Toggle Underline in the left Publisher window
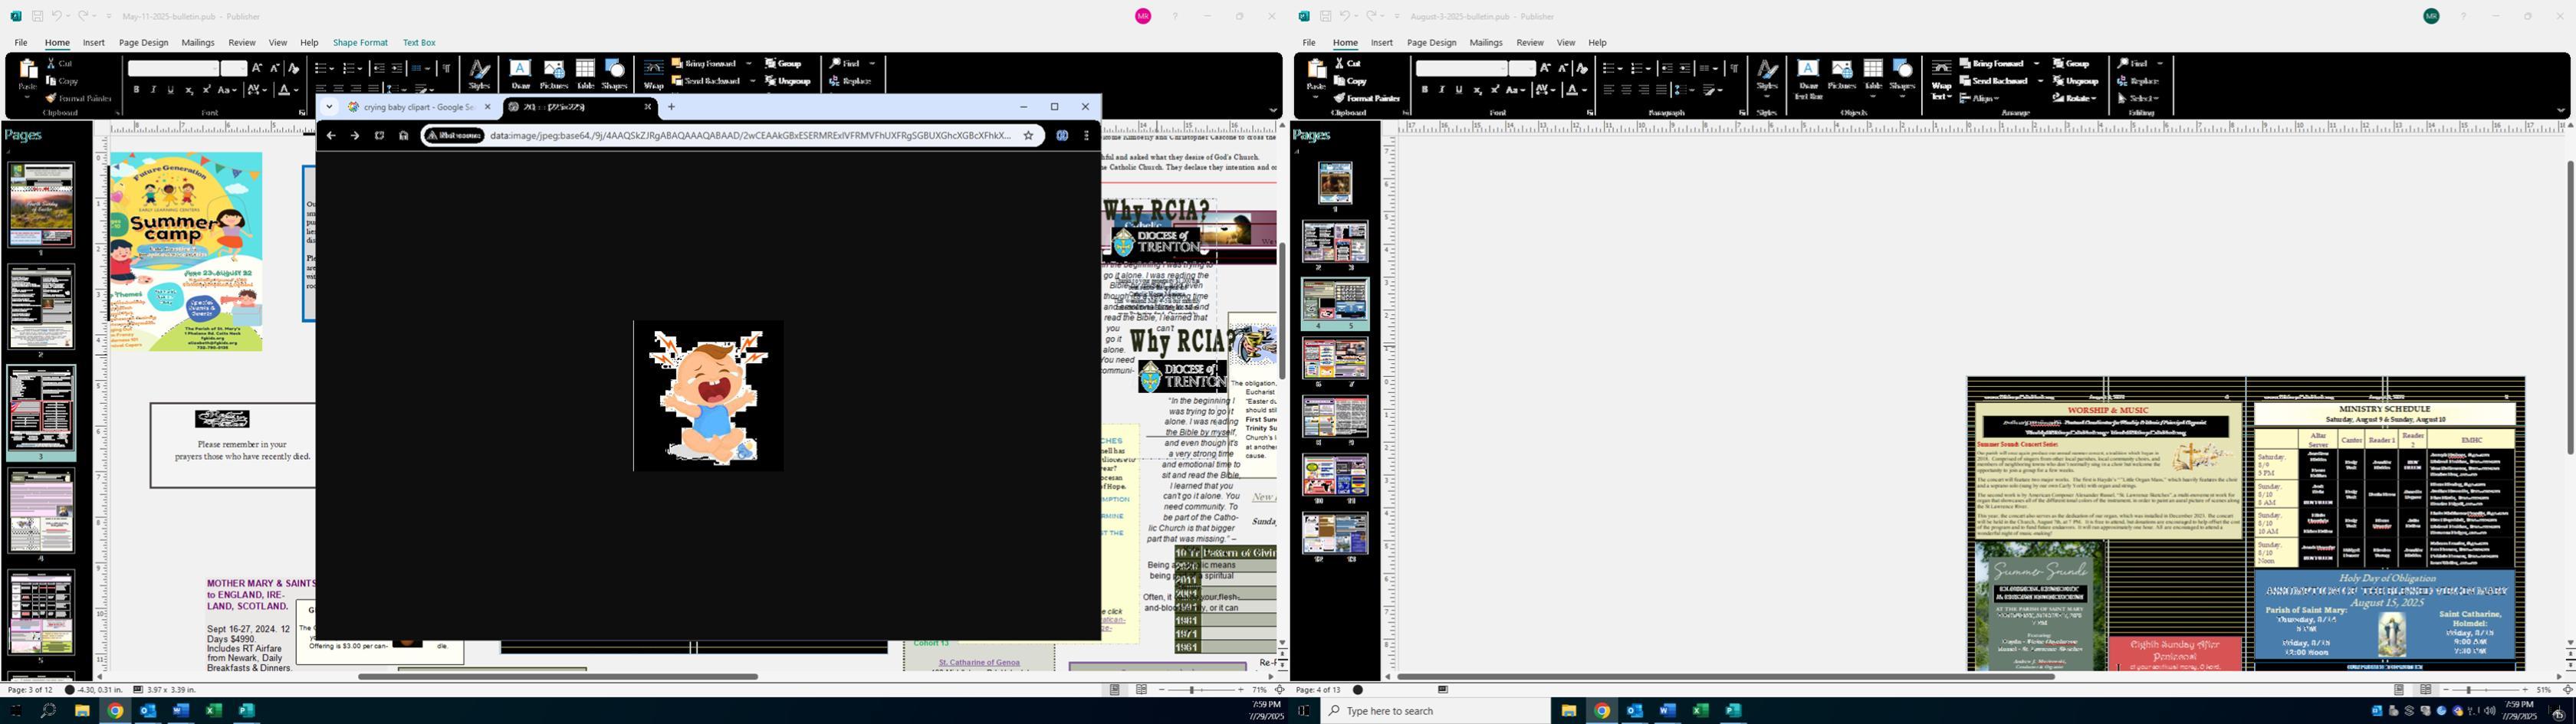Viewport: 2576px width, 724px height. tap(170, 90)
